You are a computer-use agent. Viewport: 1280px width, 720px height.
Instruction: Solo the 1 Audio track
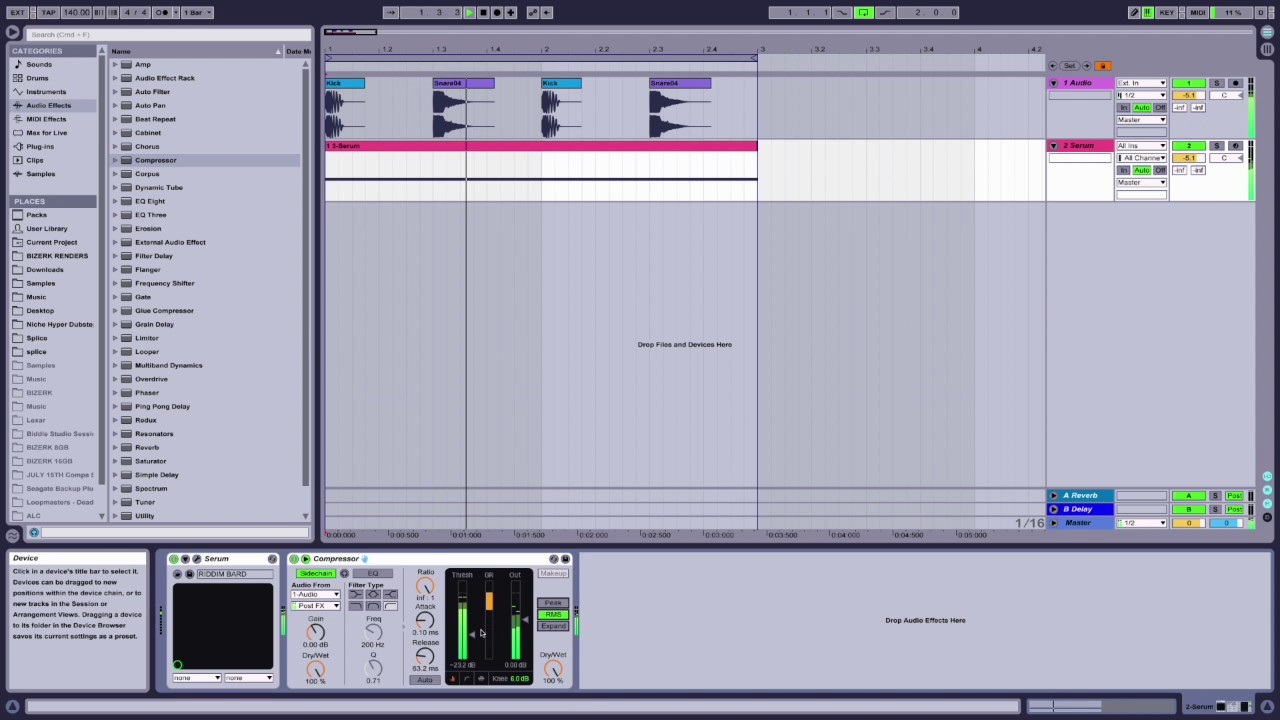(1216, 83)
